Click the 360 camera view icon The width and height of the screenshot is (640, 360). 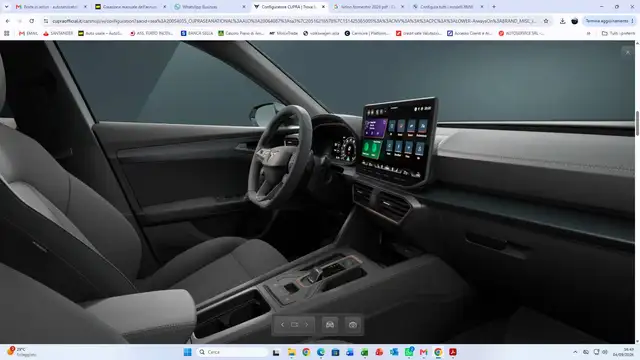[353, 325]
